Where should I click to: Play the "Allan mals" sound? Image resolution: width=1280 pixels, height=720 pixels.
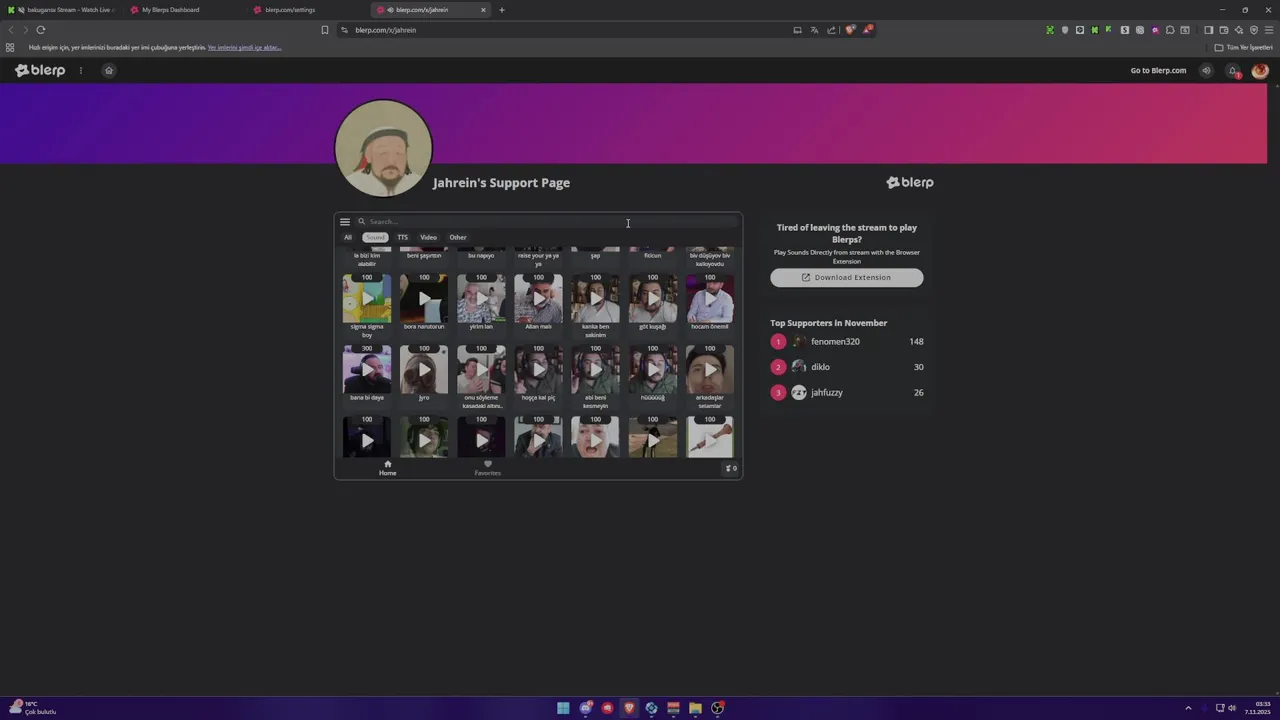click(538, 298)
